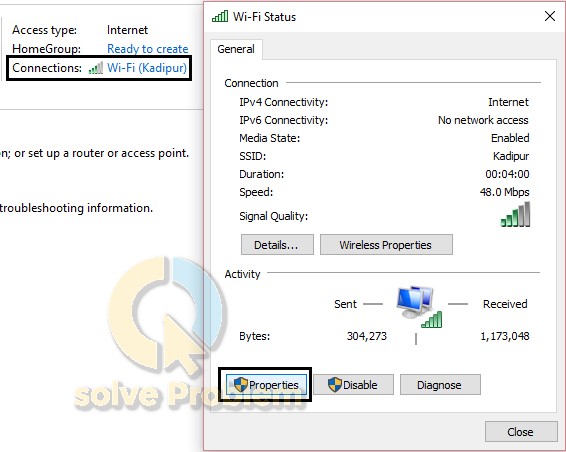Click the Wi-Fi Status title bar signal icon

[220, 16]
